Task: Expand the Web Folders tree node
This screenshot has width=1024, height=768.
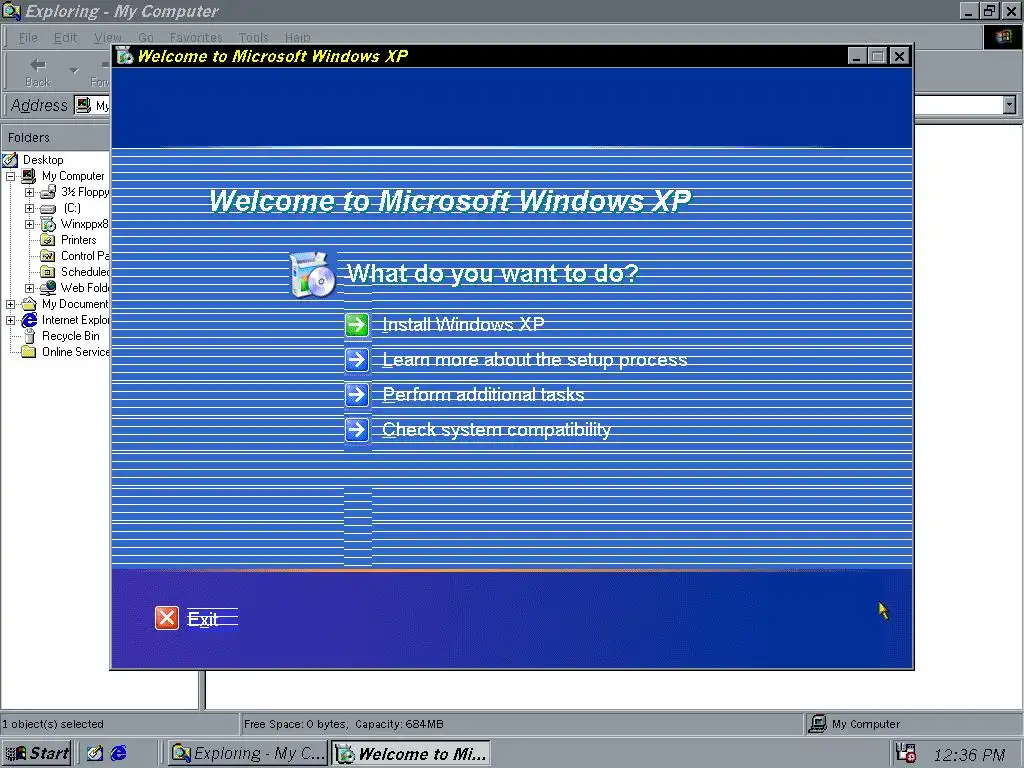Action: 29,288
